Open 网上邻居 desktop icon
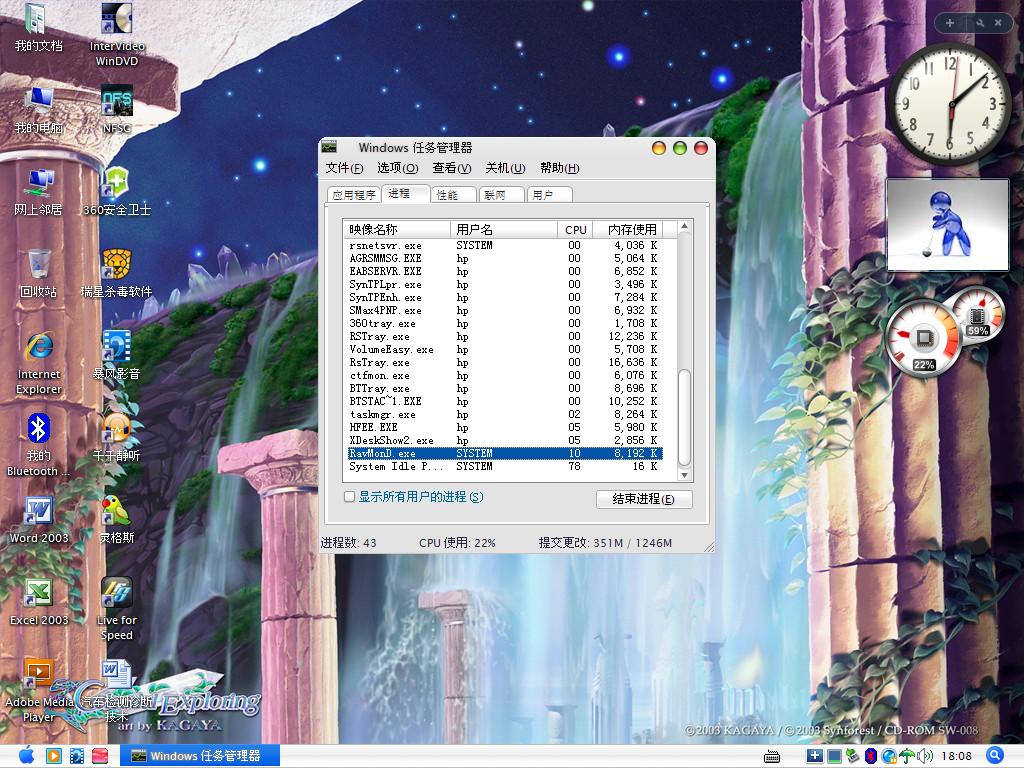1024x768 pixels. (x=39, y=192)
